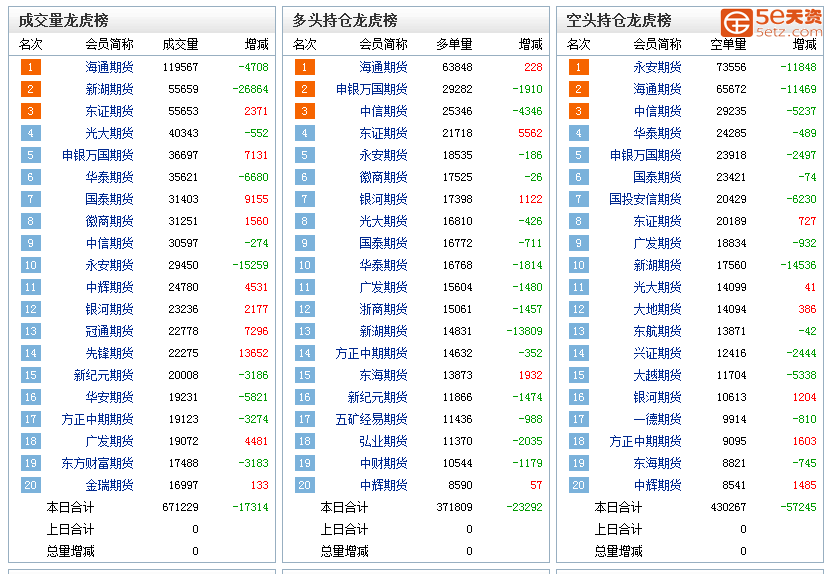Image resolution: width=828 pixels, height=574 pixels.
Task: Click the 成交量龙虎榜 panel title
Action: (63, 21)
